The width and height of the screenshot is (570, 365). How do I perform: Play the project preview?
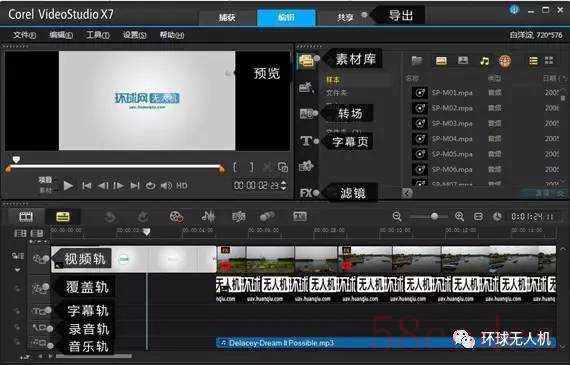tap(68, 186)
